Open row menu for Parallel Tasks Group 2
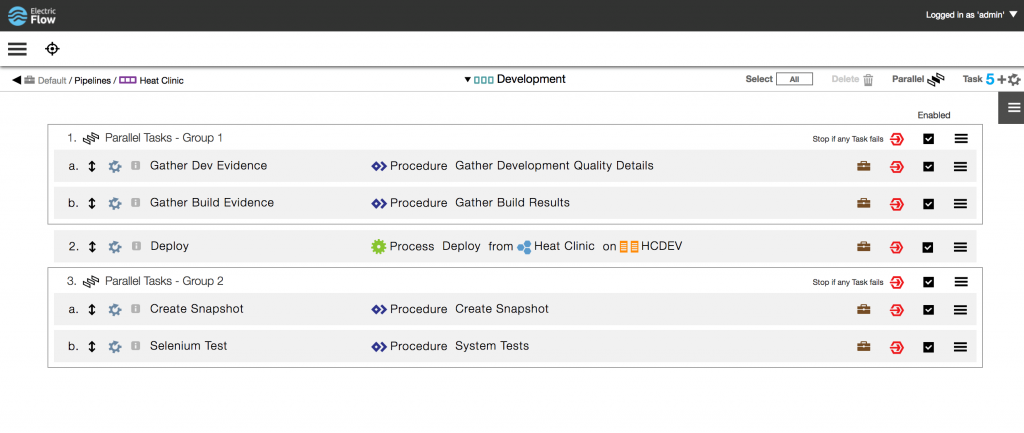This screenshot has height=433, width=1024. tap(961, 282)
